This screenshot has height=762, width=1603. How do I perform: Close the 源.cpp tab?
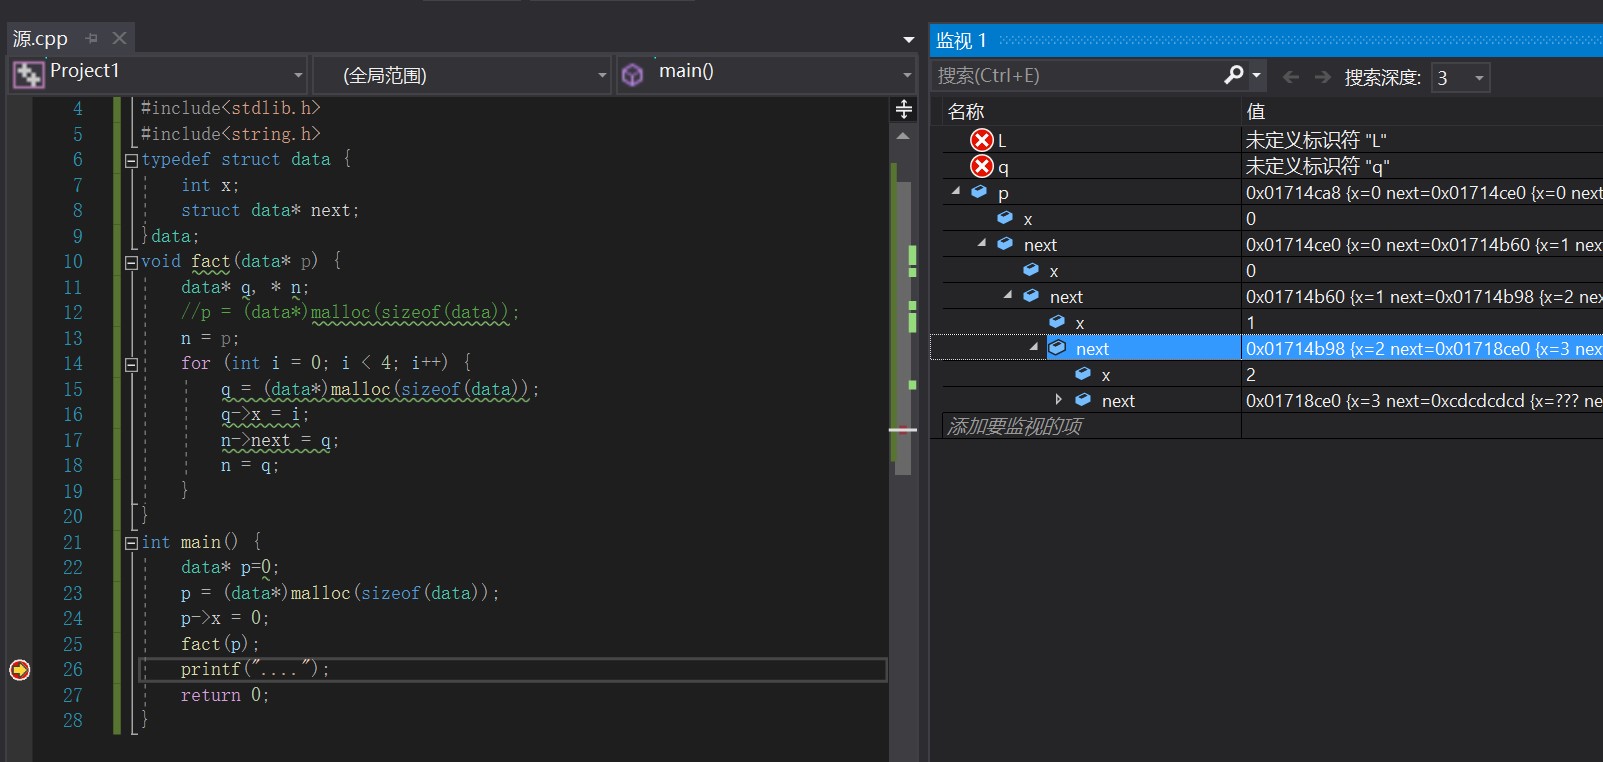click(x=119, y=38)
